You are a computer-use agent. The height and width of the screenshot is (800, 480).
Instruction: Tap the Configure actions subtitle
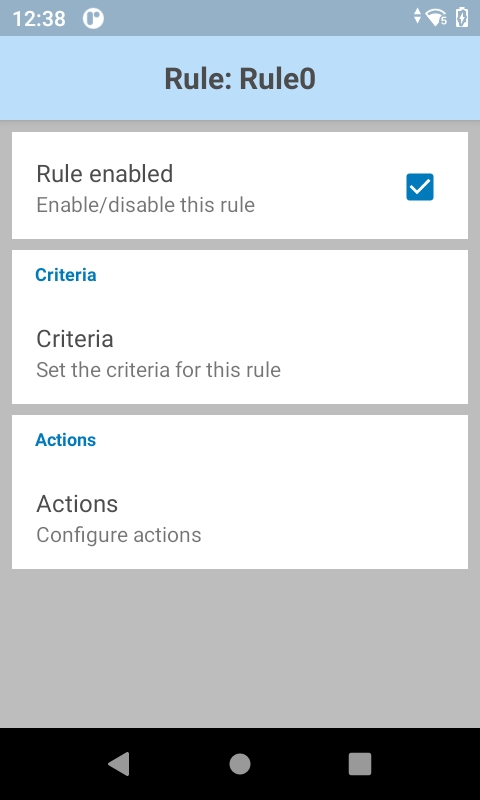pos(118,535)
